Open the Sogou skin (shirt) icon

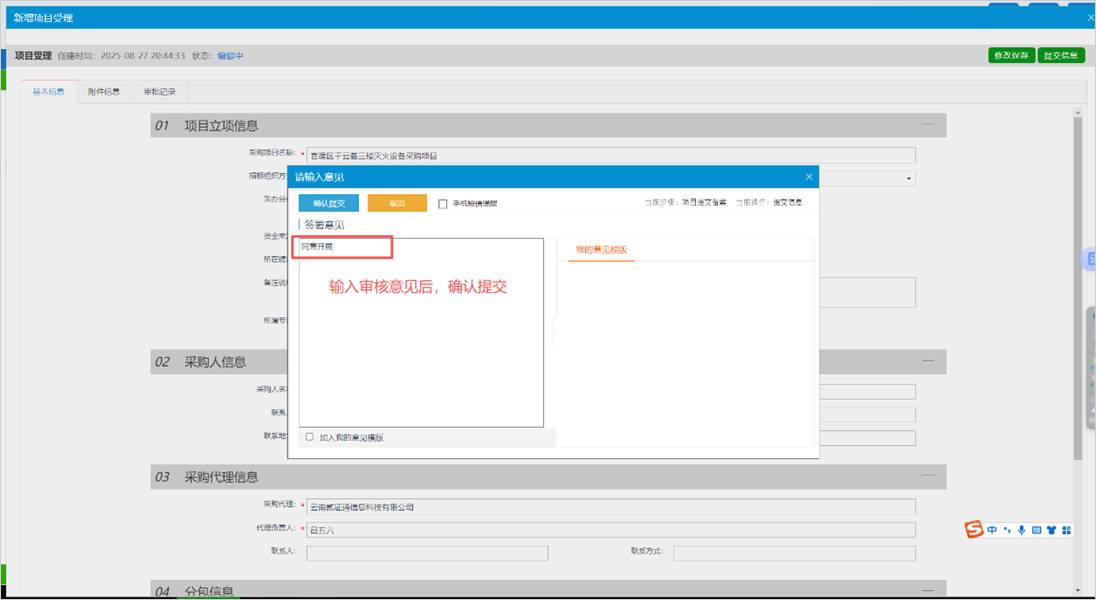tap(1051, 530)
